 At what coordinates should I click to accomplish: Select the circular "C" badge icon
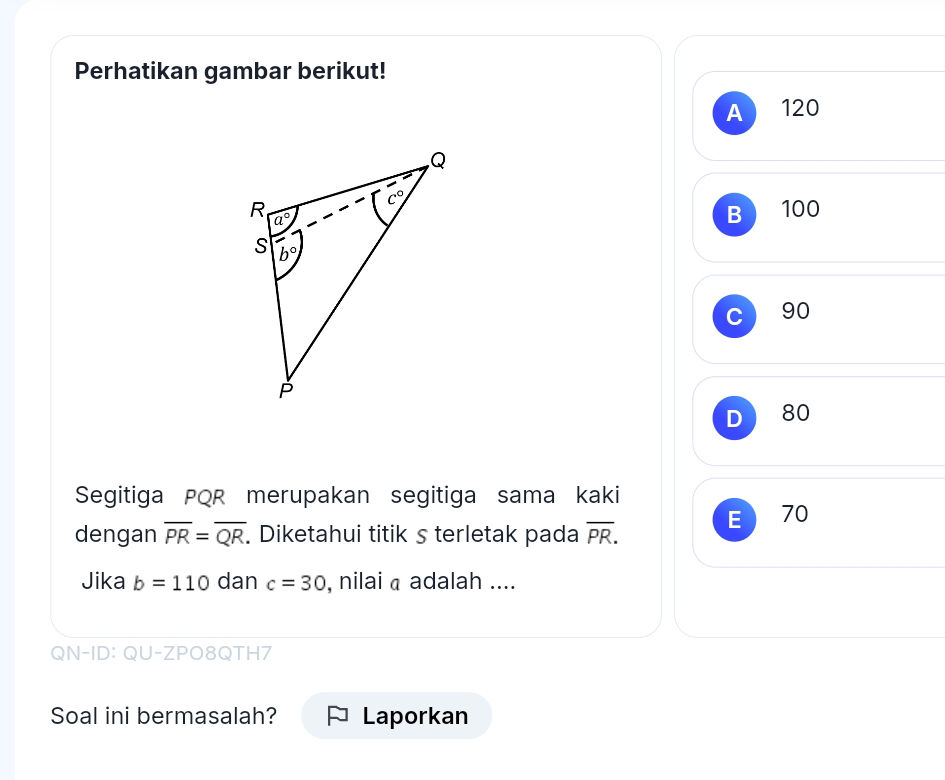(733, 317)
